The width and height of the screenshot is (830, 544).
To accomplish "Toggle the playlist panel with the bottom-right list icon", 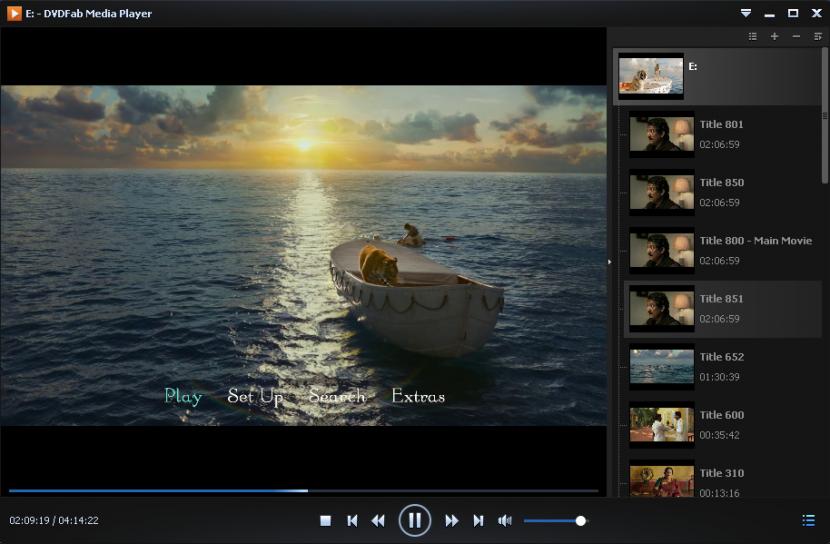I will point(808,520).
